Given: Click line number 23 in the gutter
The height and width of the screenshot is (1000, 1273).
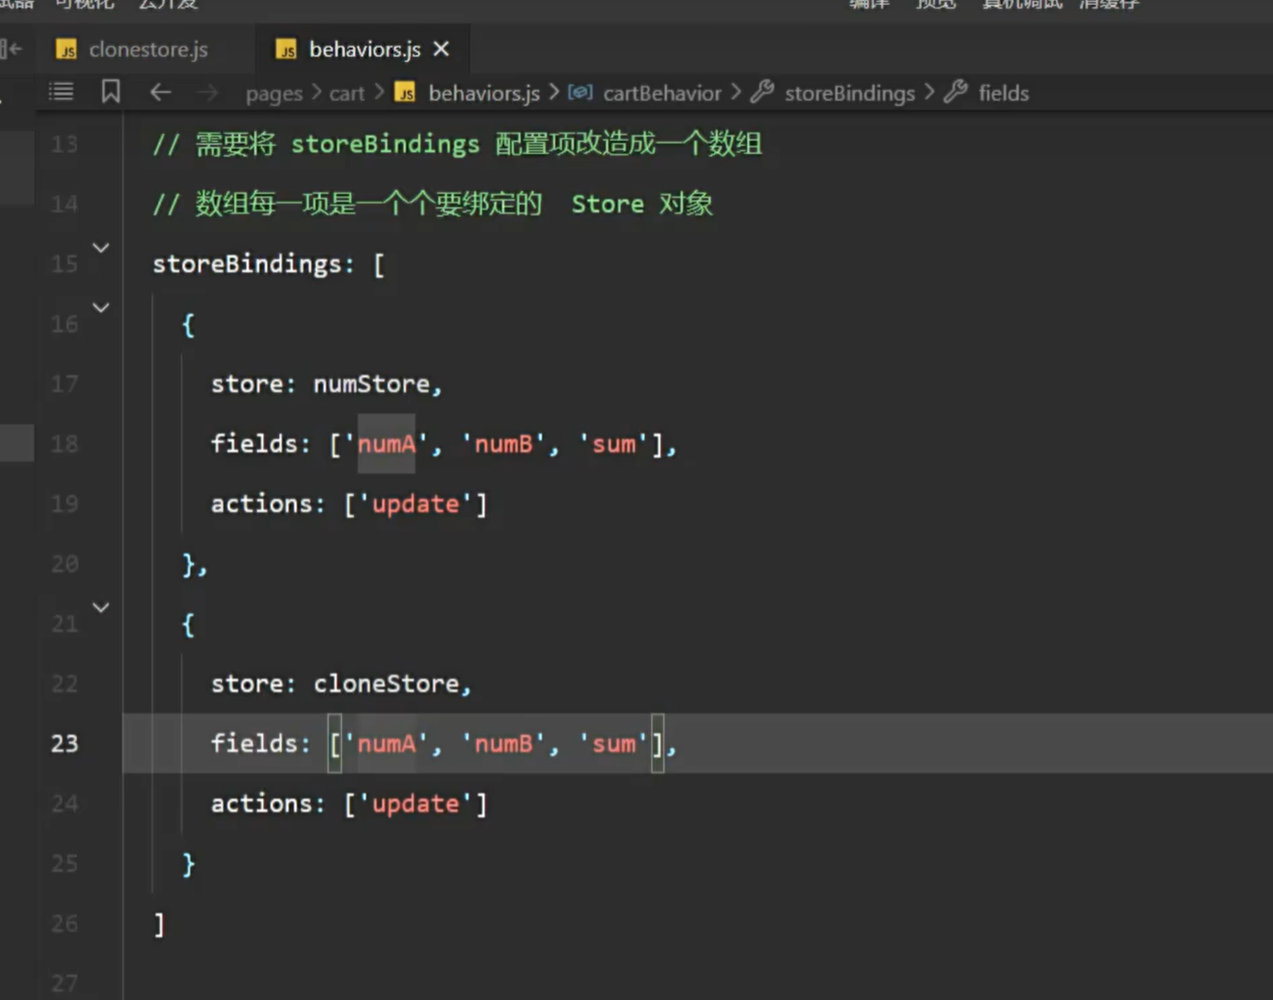Looking at the screenshot, I should point(64,743).
